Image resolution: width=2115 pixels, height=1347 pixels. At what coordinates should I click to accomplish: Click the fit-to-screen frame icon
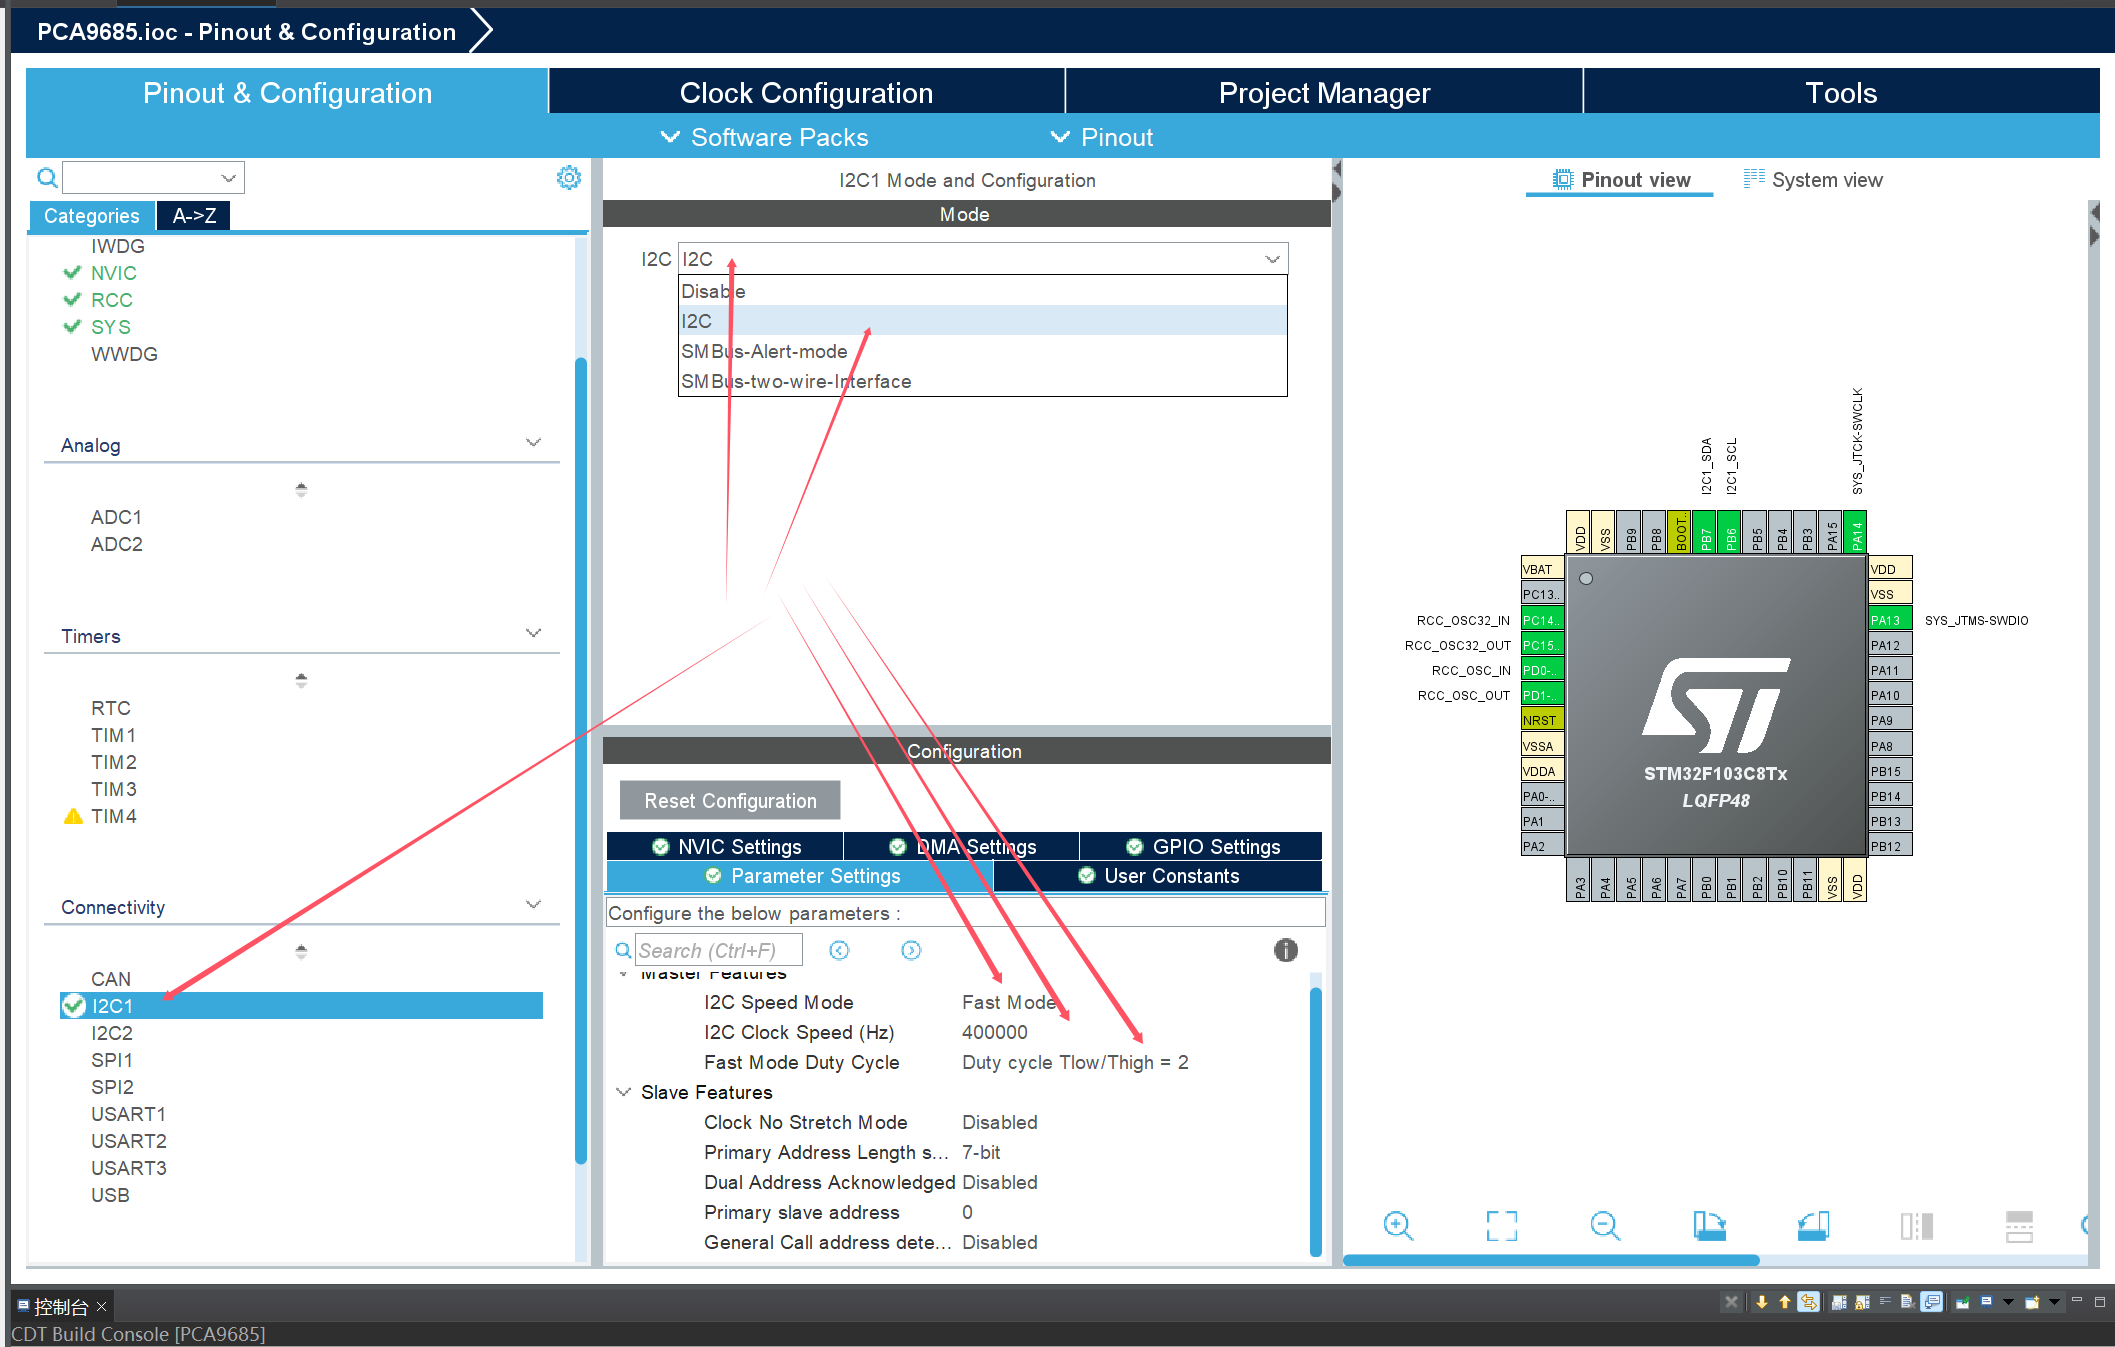click(1501, 1225)
